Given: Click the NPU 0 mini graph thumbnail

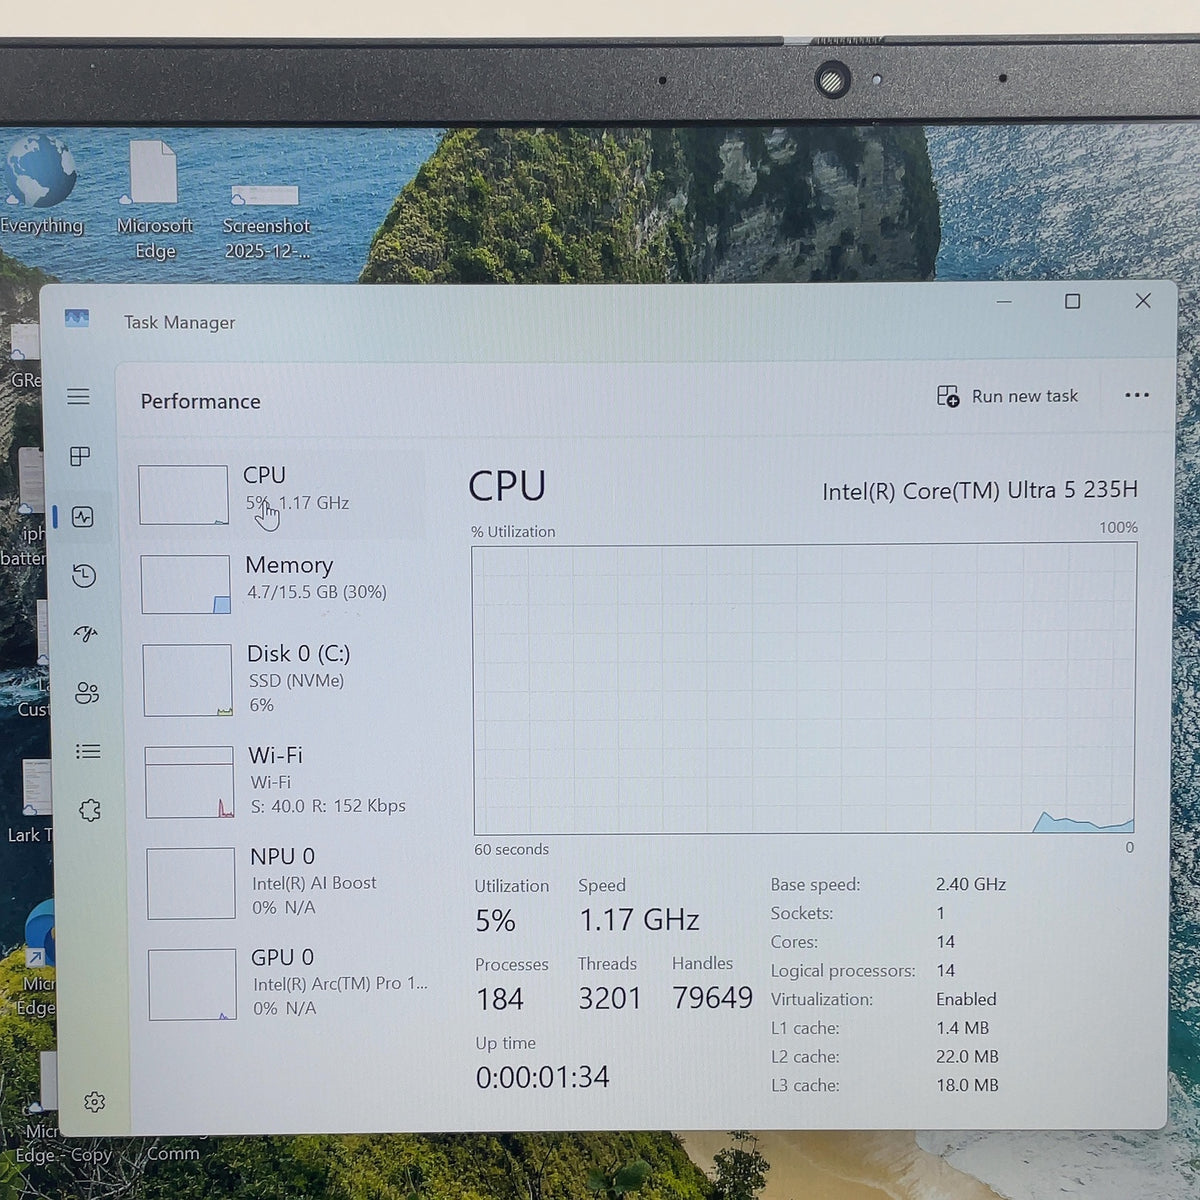Looking at the screenshot, I should pyautogui.click(x=191, y=883).
